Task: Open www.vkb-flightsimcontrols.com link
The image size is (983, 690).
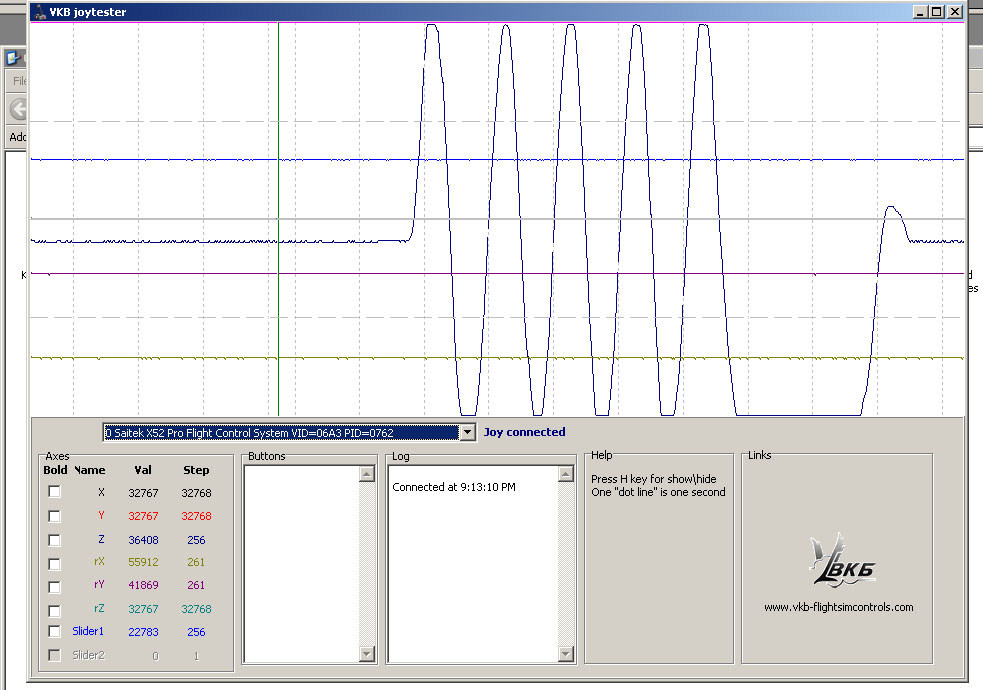Action: [838, 607]
